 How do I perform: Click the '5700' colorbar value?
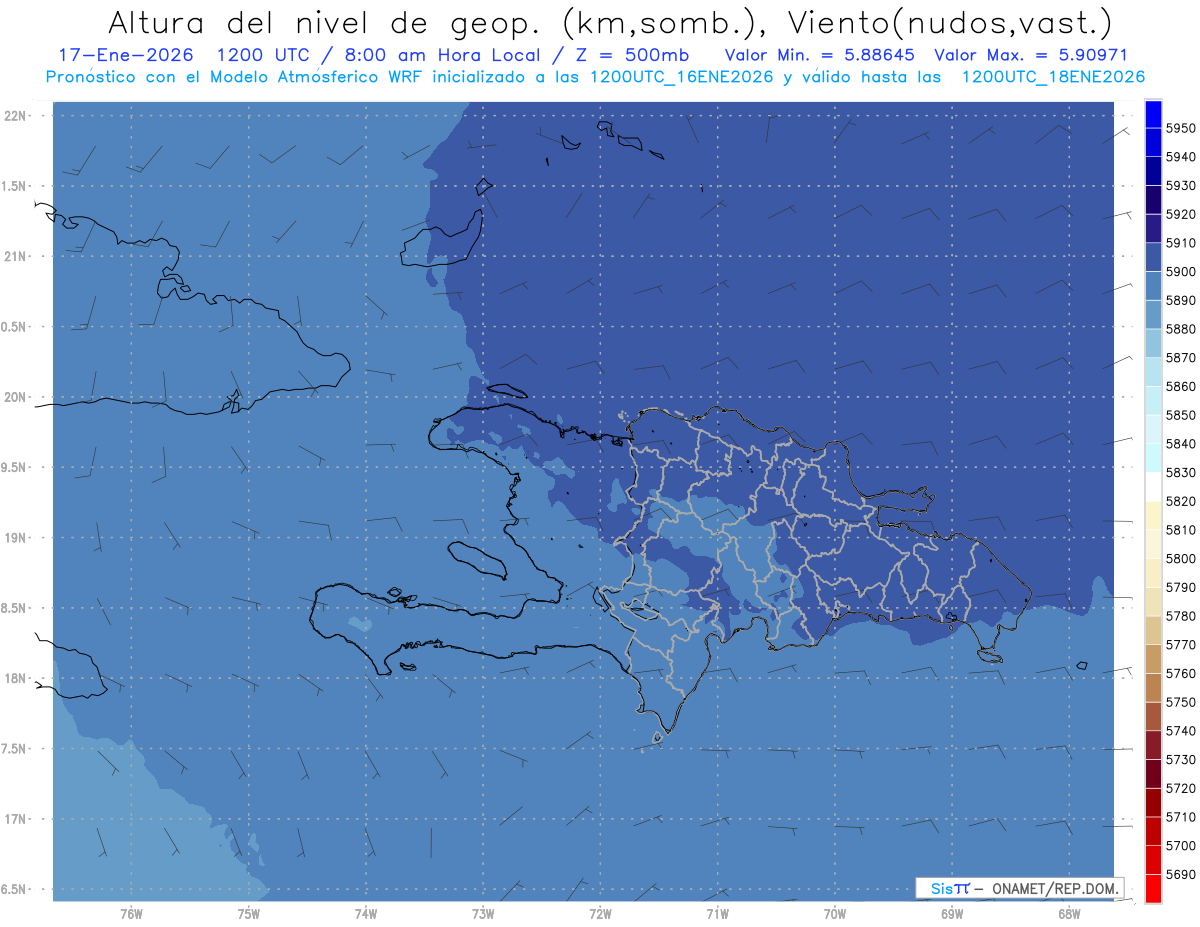tap(1180, 846)
